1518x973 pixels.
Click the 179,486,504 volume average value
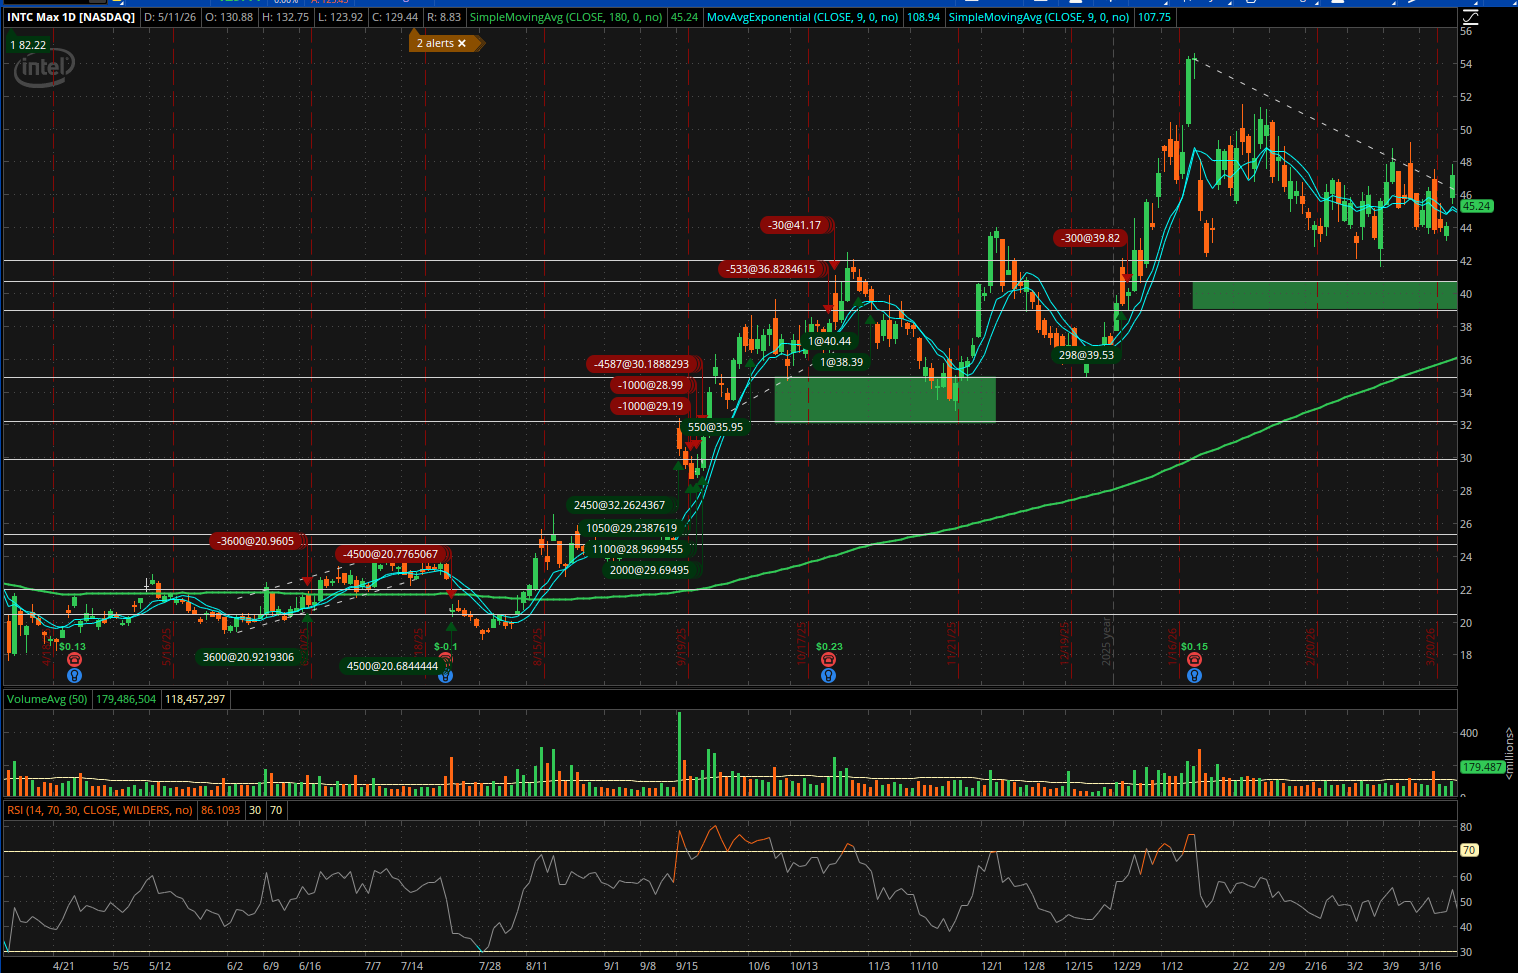pos(126,699)
